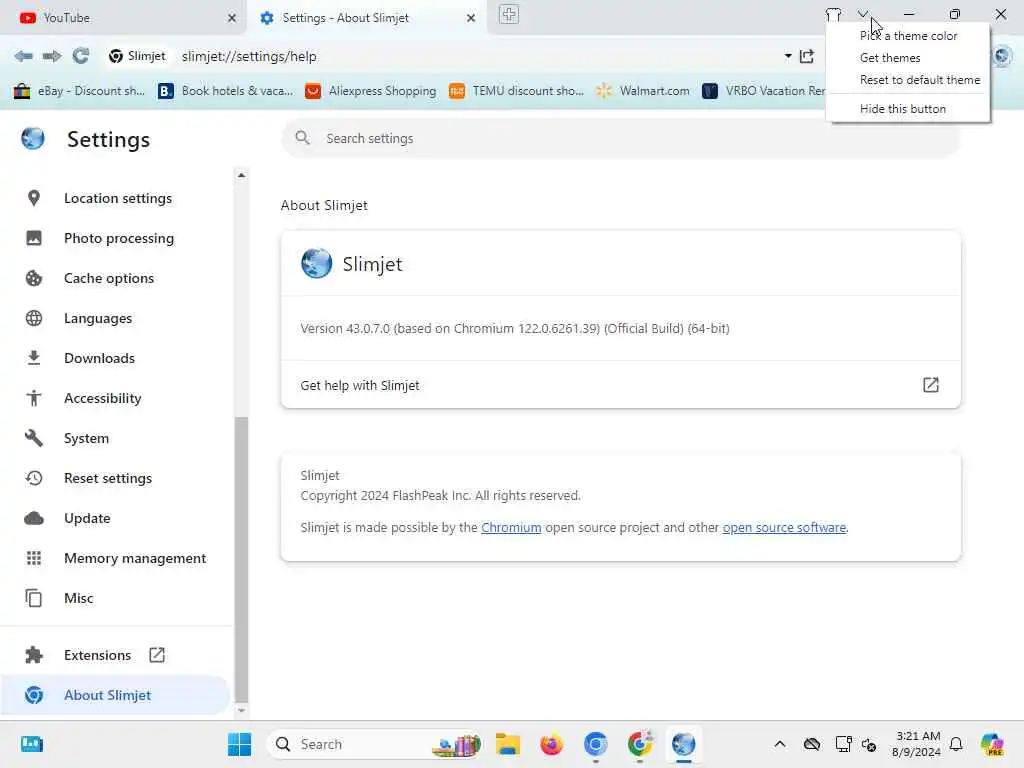The image size is (1024, 768).
Task: Click the Search settings field
Action: (x=620, y=138)
